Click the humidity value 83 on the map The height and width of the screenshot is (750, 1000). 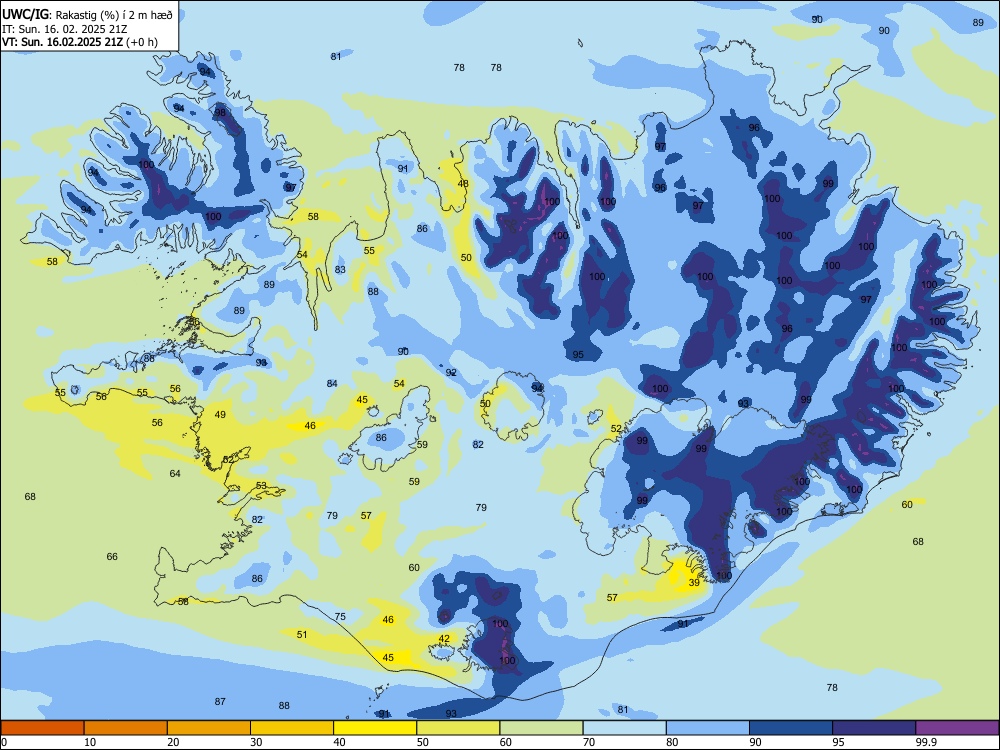[x=340, y=270]
